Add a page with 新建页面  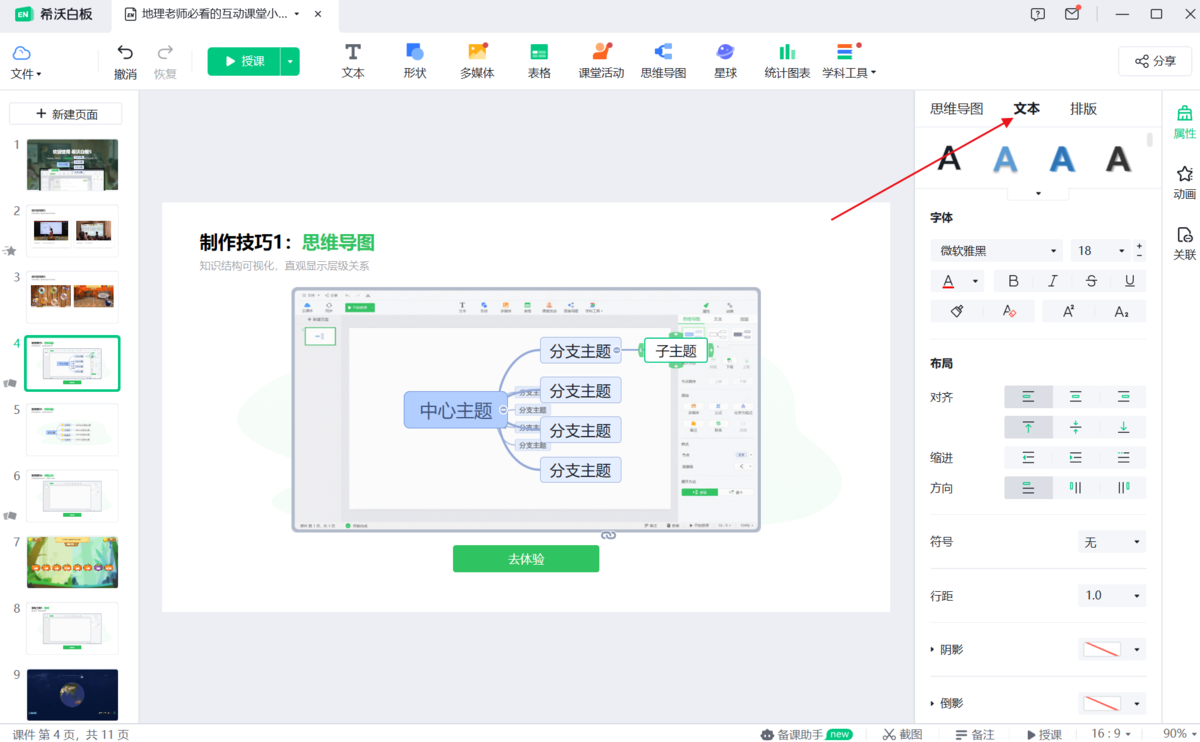(66, 114)
